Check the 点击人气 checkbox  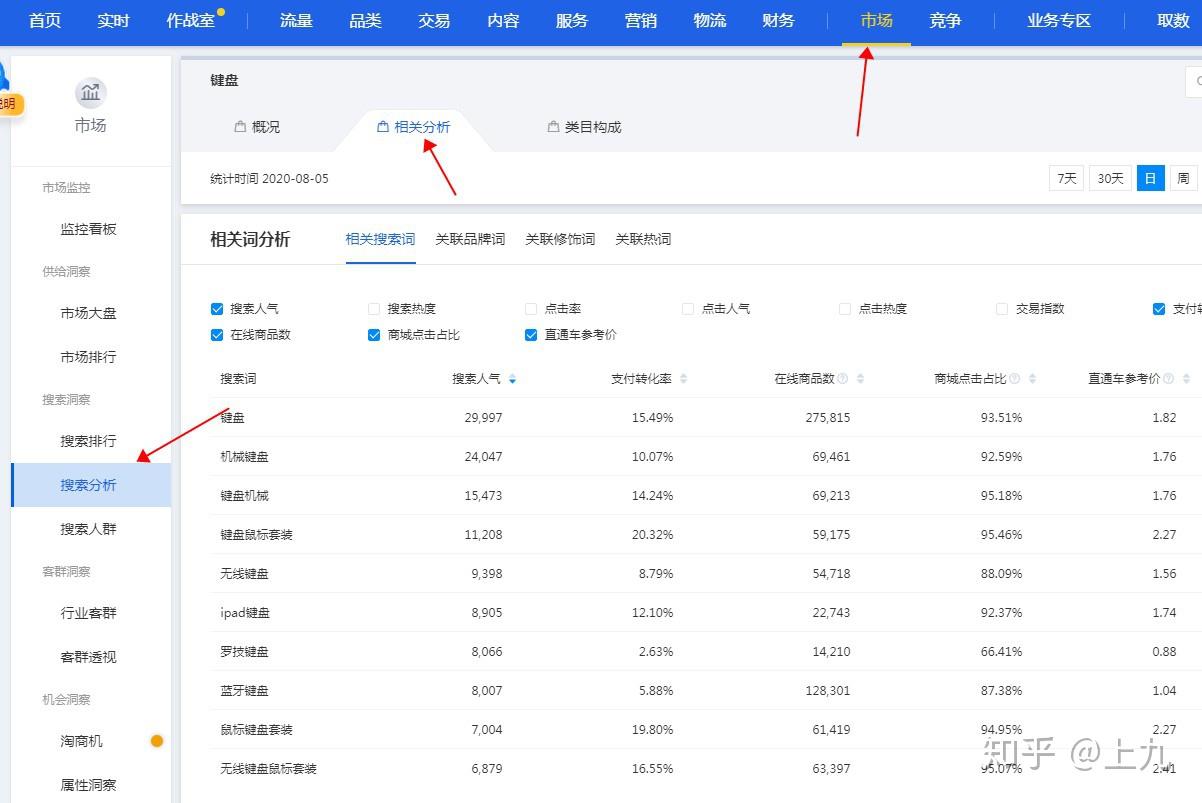pos(688,309)
